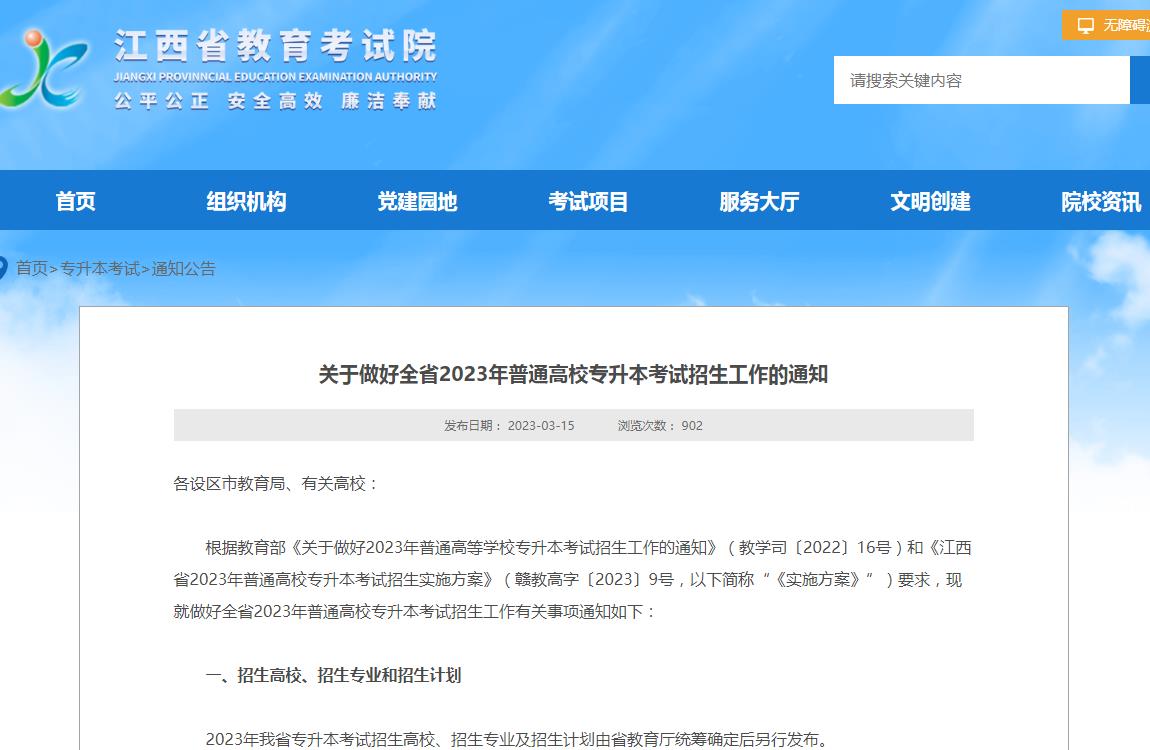The height and width of the screenshot is (750, 1150).
Task: Click the 专升本考试 breadcrumb link
Action: 100,268
